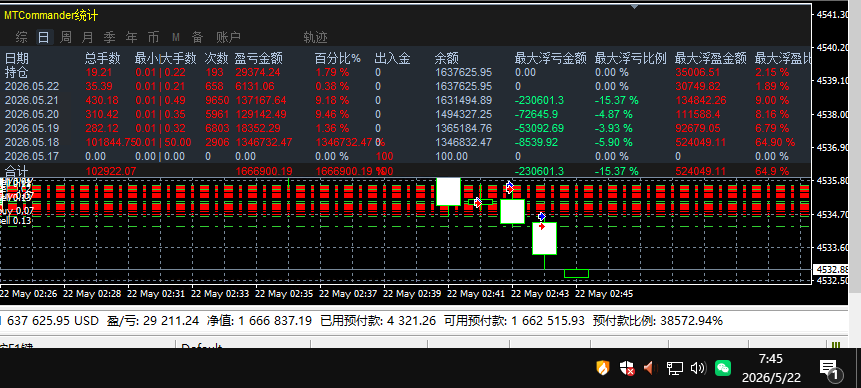
Task: Click the 余额 column header
Action: (446, 58)
